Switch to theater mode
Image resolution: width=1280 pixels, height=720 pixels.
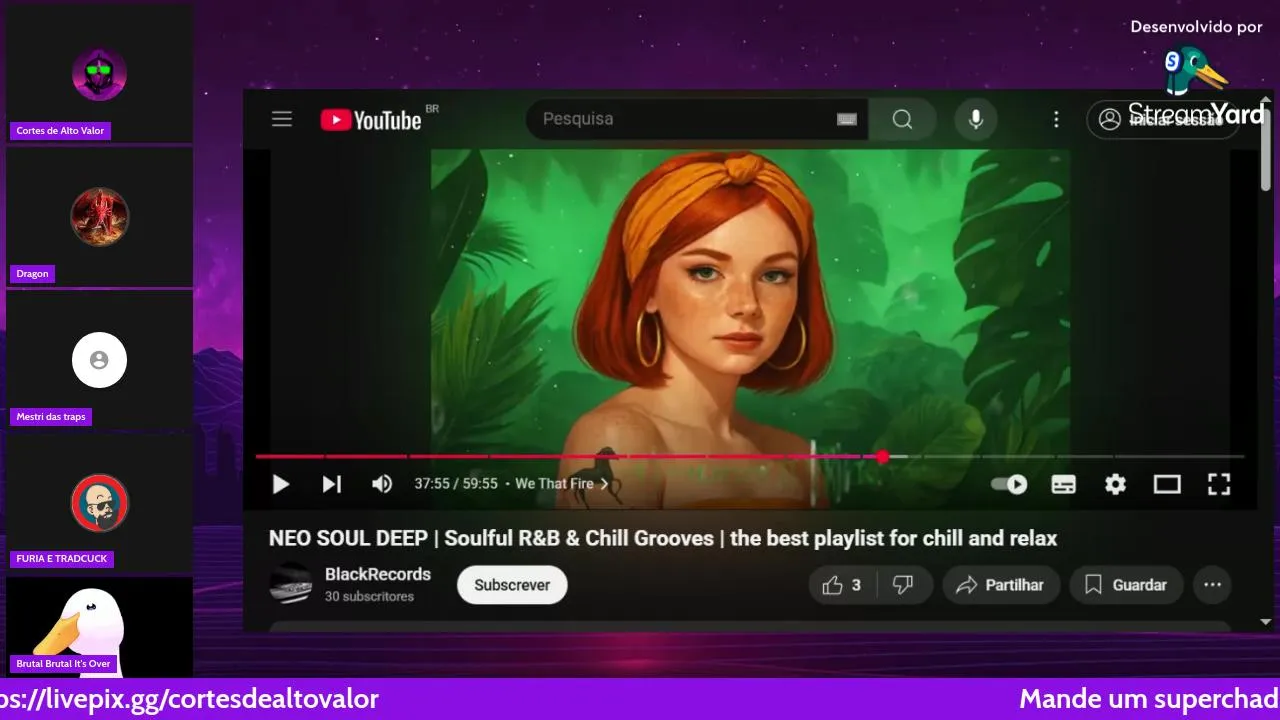[x=1167, y=484]
